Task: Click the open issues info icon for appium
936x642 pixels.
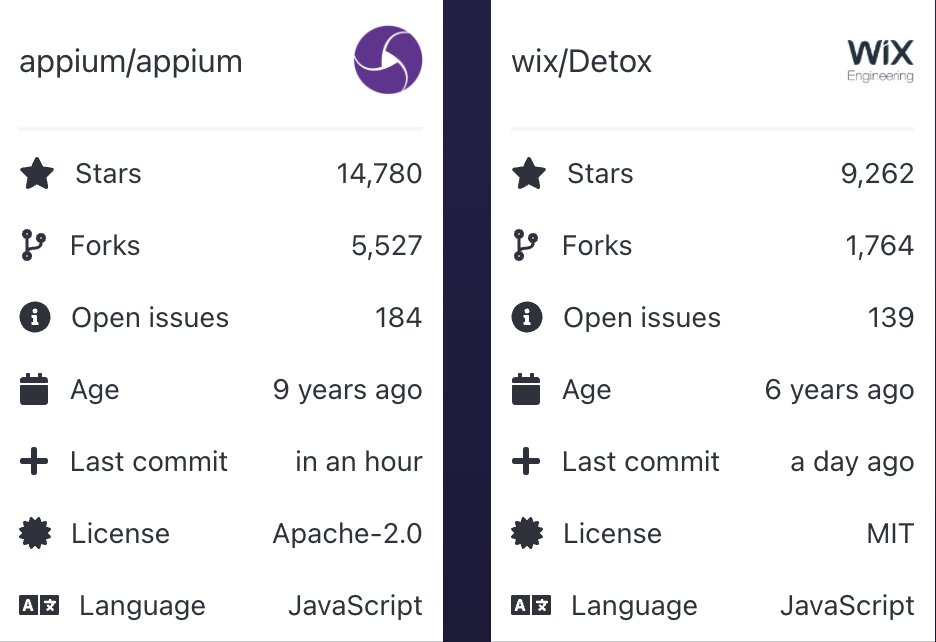Action: click(x=35, y=317)
